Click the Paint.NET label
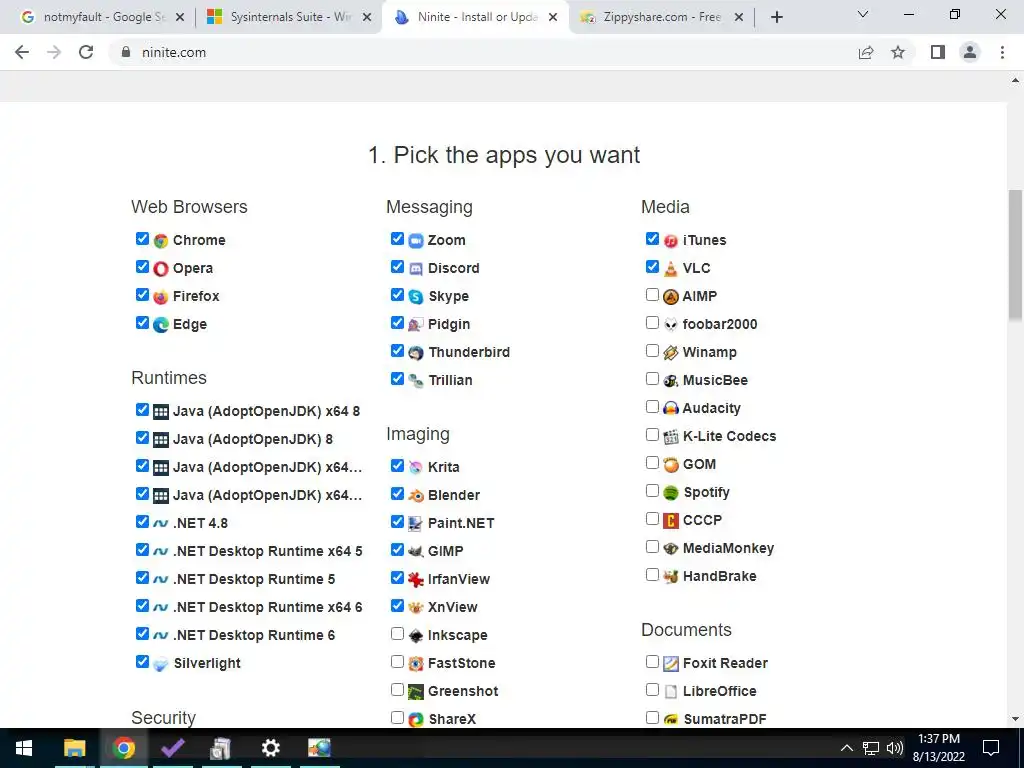 coord(461,523)
